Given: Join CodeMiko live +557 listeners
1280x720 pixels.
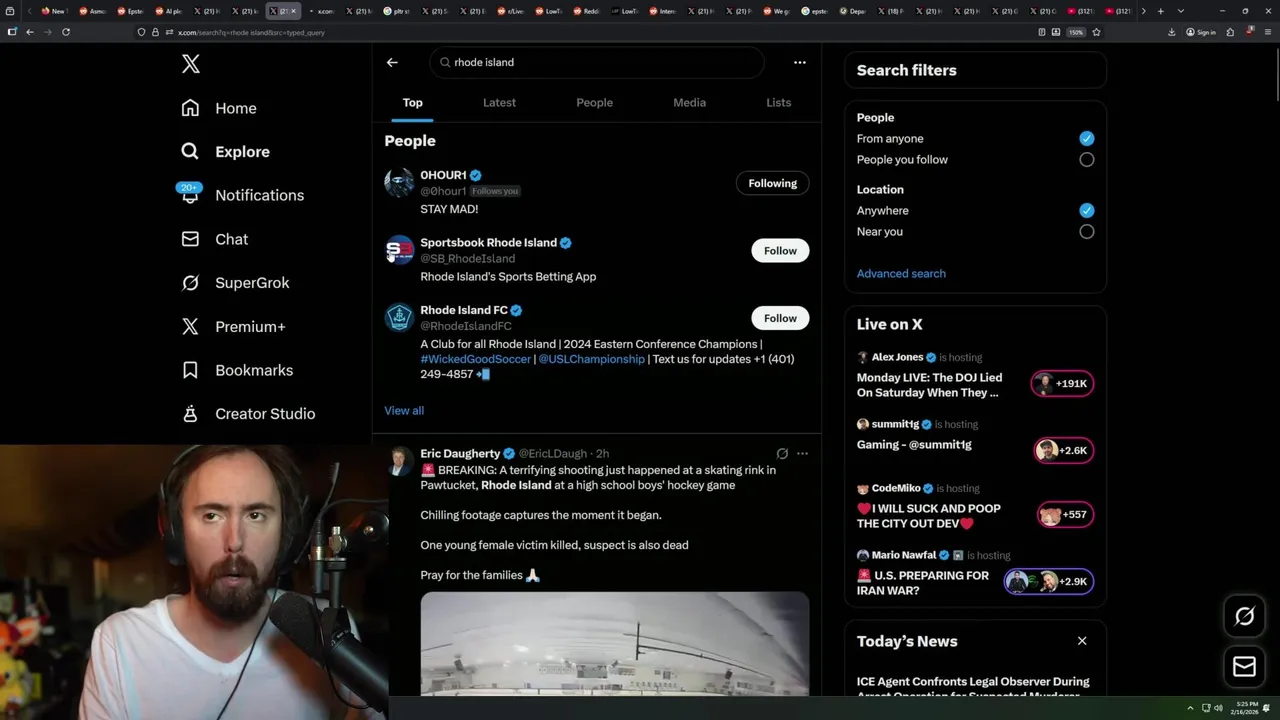Looking at the screenshot, I should (1065, 515).
